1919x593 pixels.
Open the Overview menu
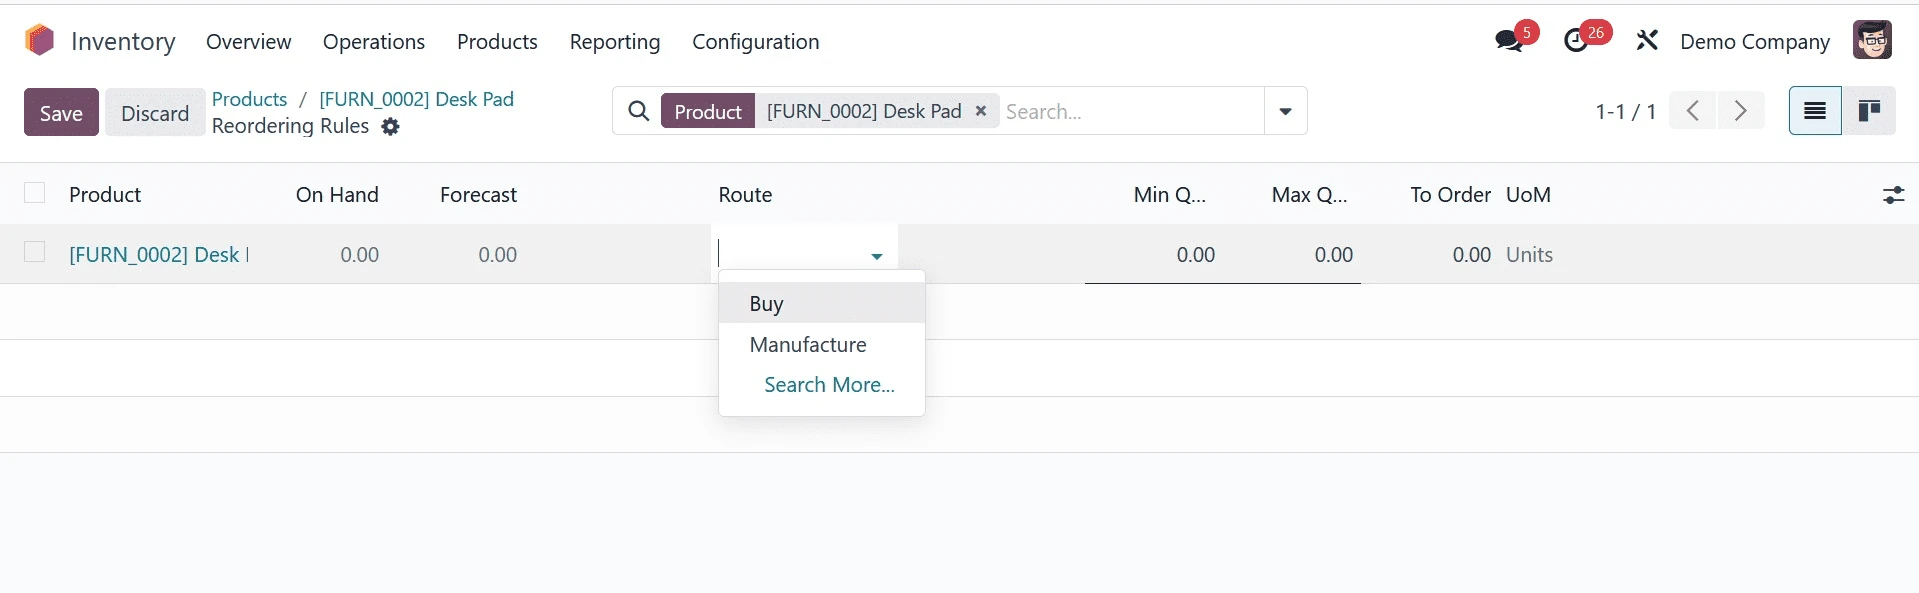pos(248,42)
